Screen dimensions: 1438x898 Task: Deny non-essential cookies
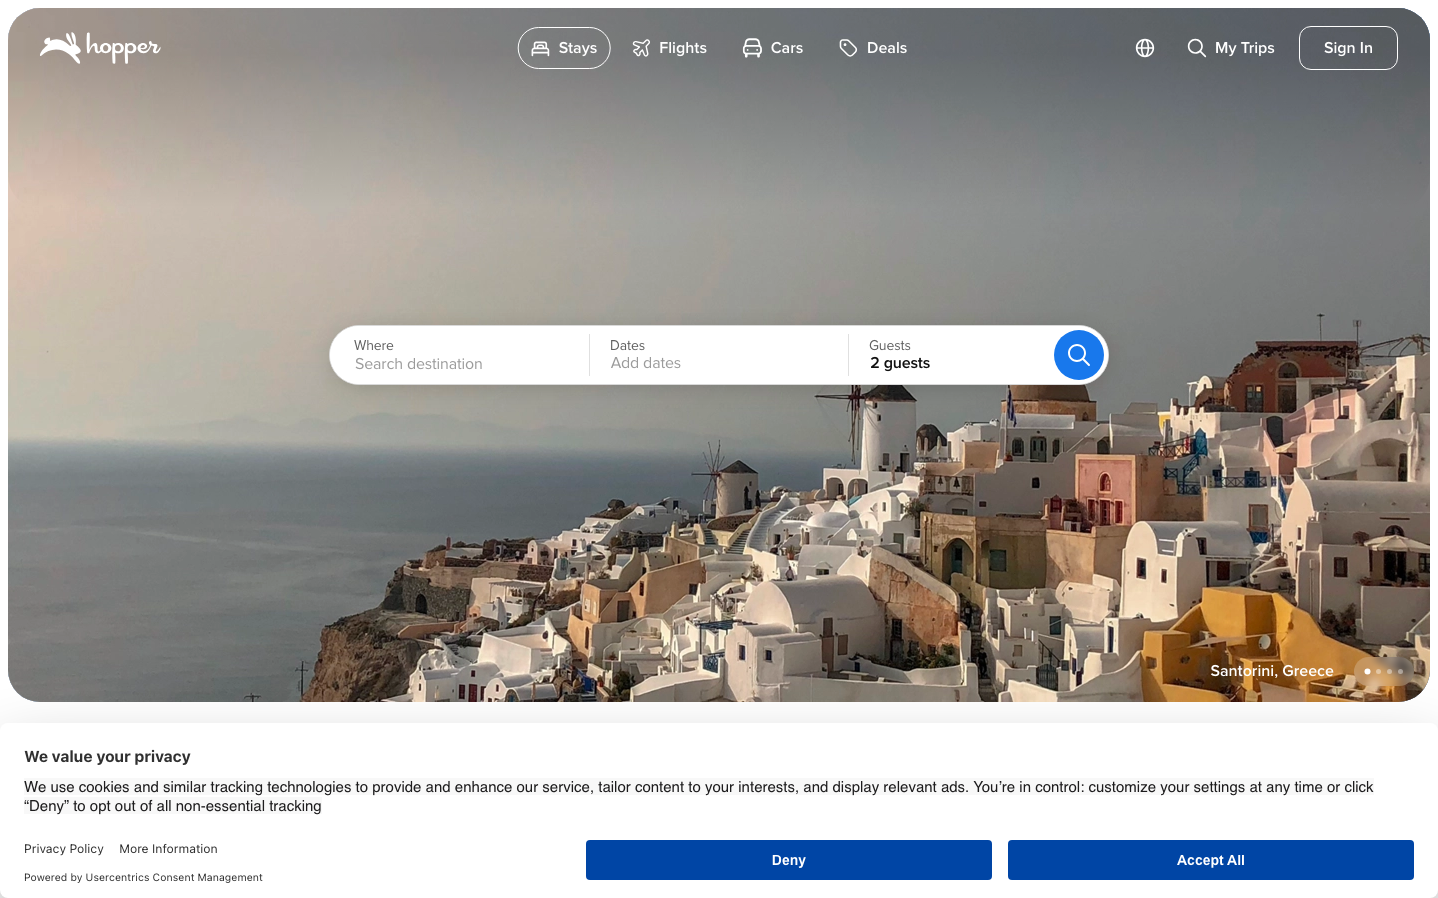(788, 860)
